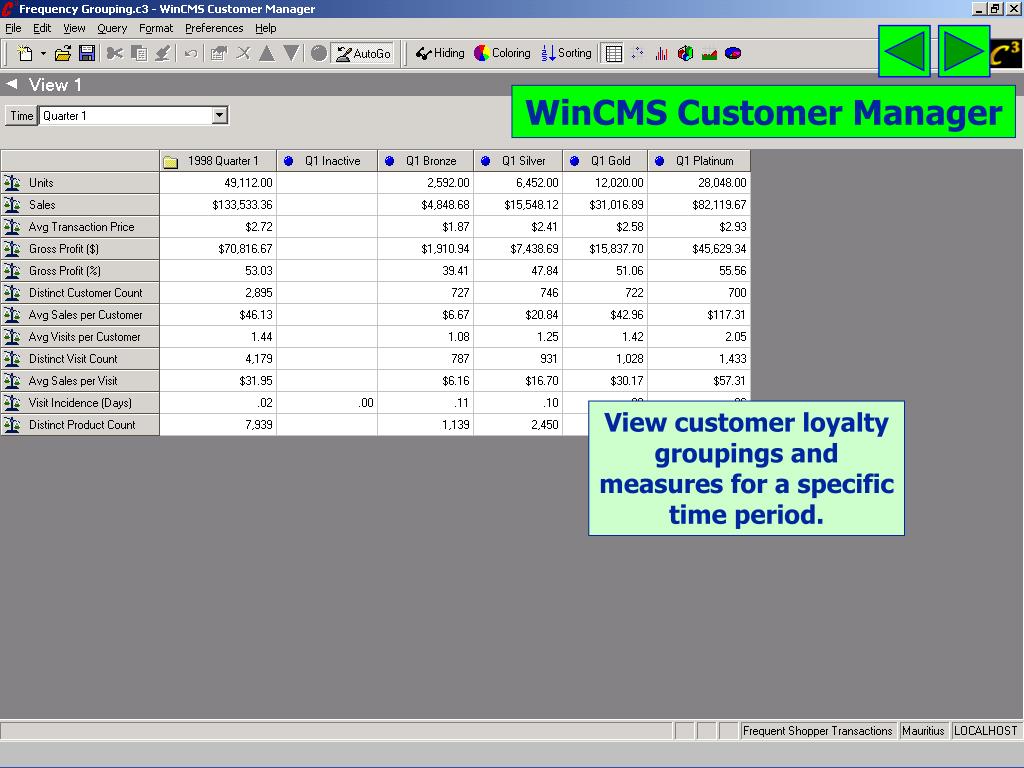Click the Avg Sales per Visit row header
This screenshot has height=768, width=1024.
(80, 381)
